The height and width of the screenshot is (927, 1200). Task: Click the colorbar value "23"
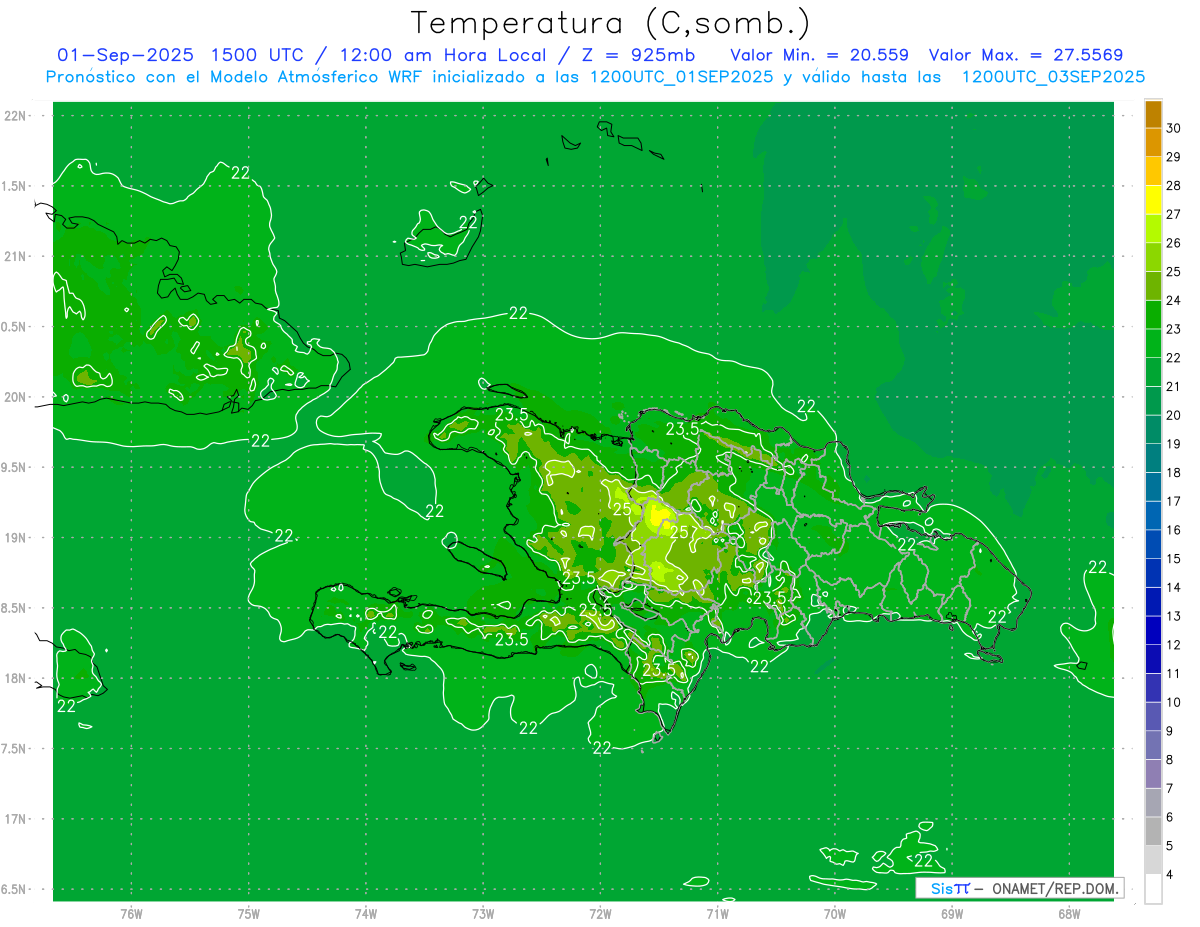[1173, 329]
